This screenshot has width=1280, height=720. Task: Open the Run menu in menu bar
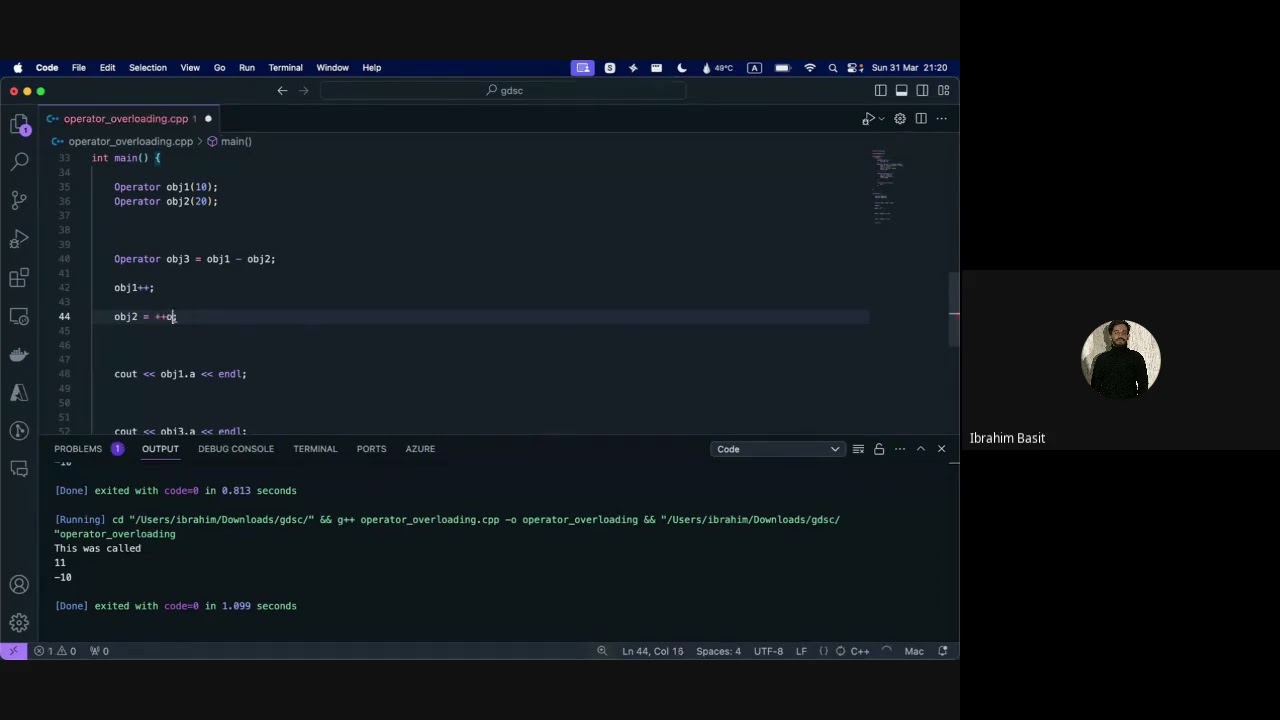[246, 68]
